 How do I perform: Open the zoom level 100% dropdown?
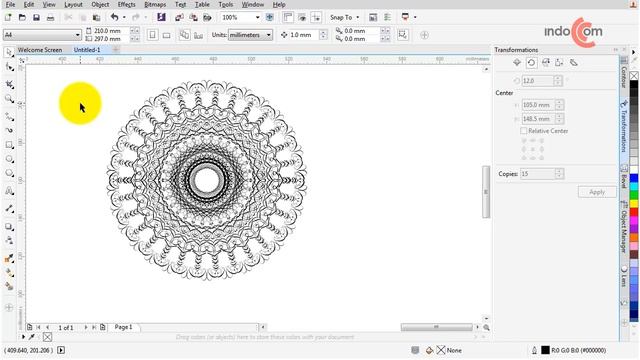(258, 17)
